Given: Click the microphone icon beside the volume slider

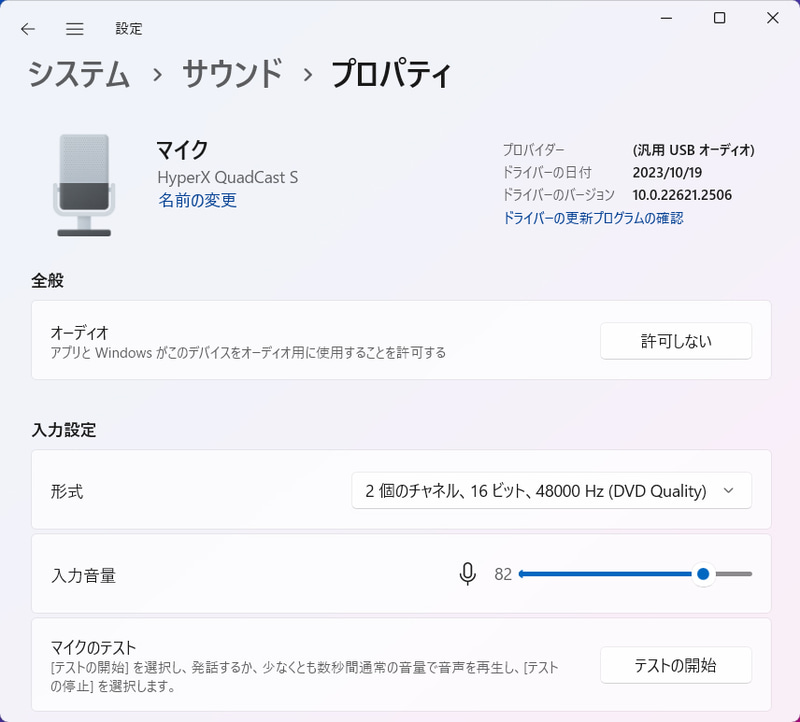Looking at the screenshot, I should [x=468, y=574].
